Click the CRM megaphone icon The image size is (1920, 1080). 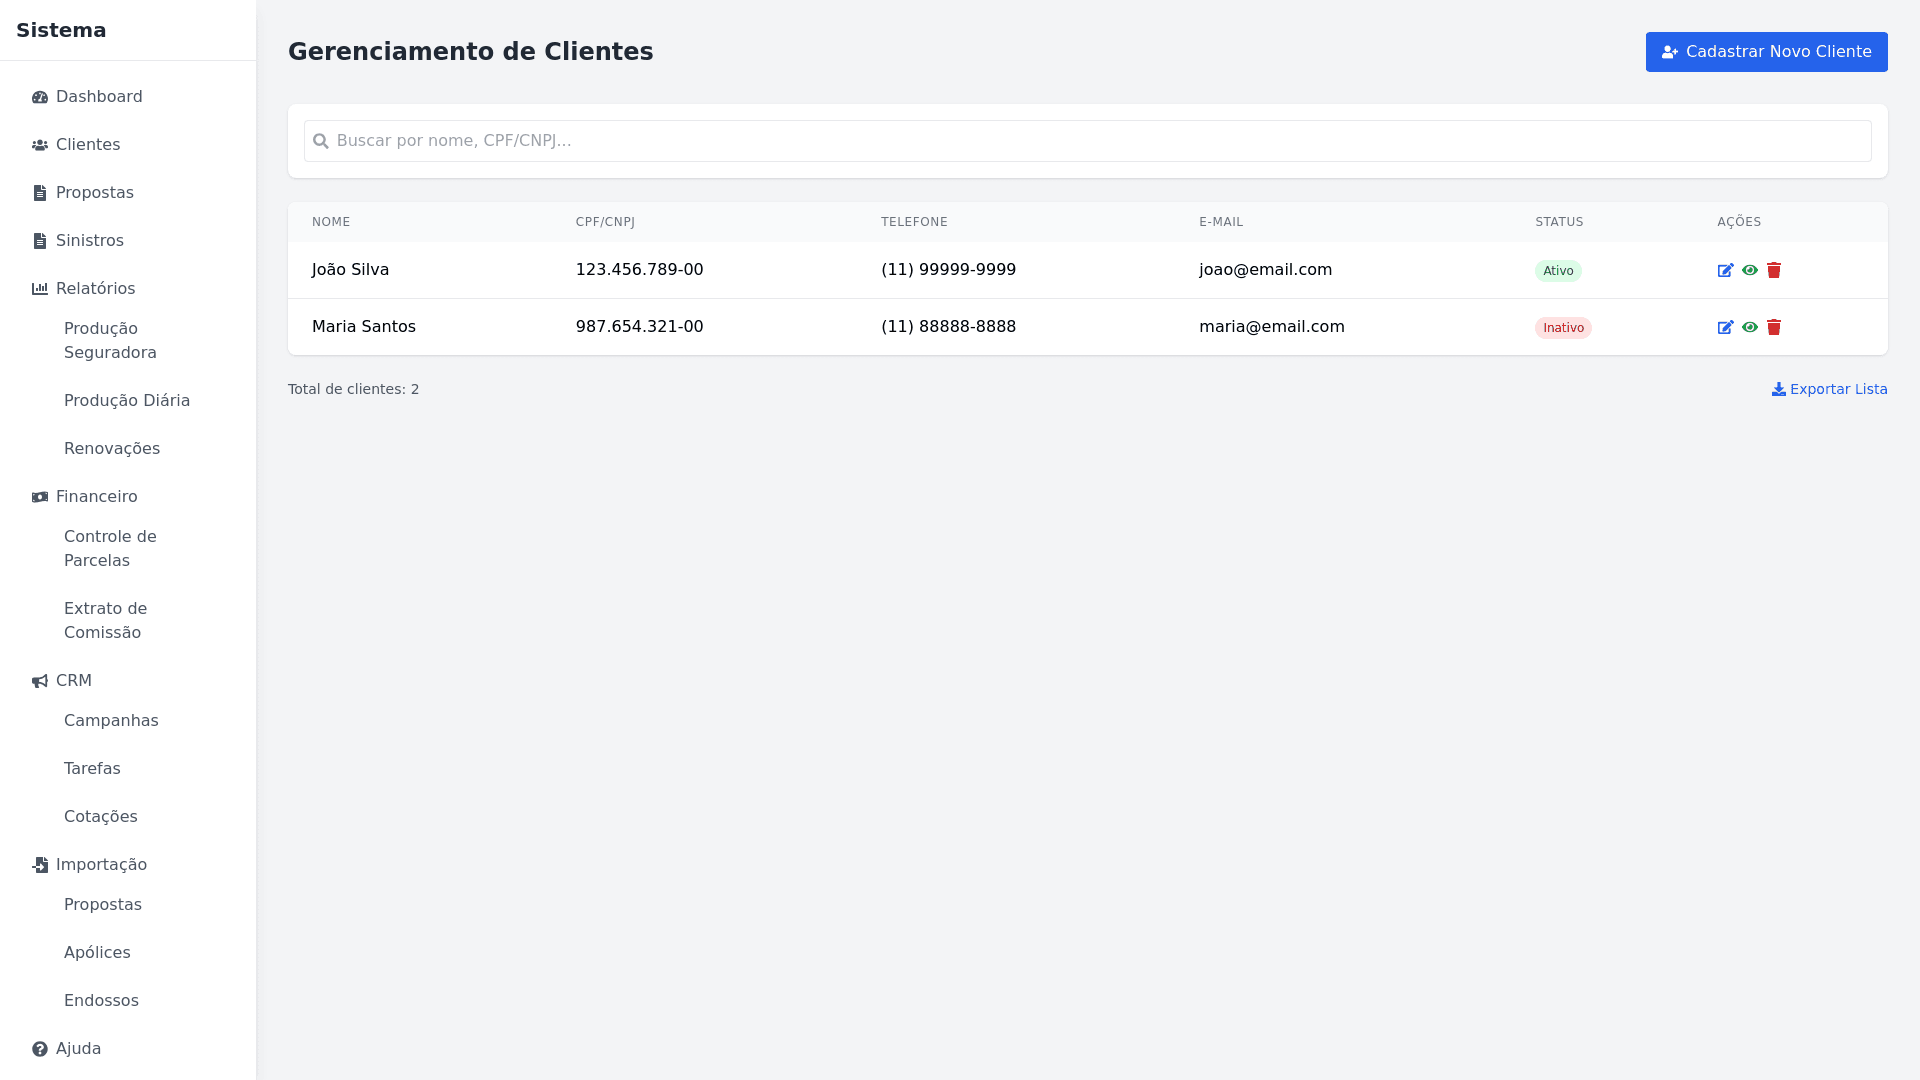(39, 680)
